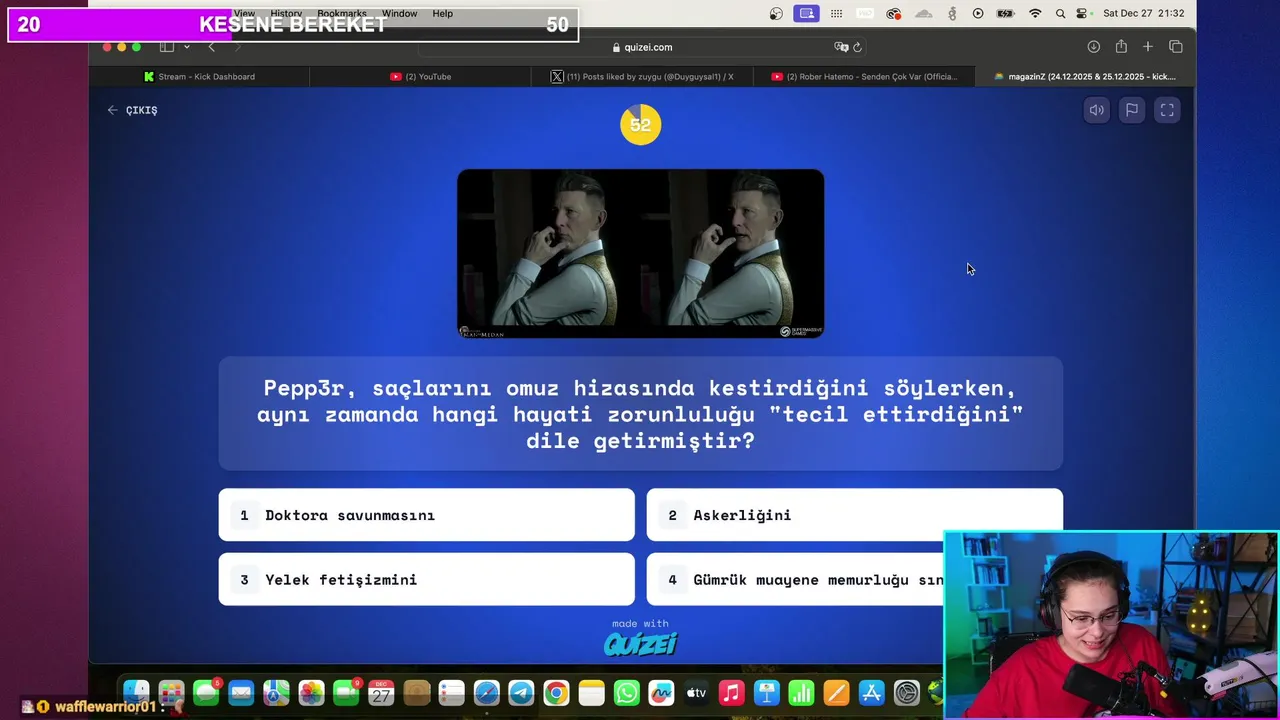
Task: Click the quizei.com address bar
Action: (x=641, y=47)
